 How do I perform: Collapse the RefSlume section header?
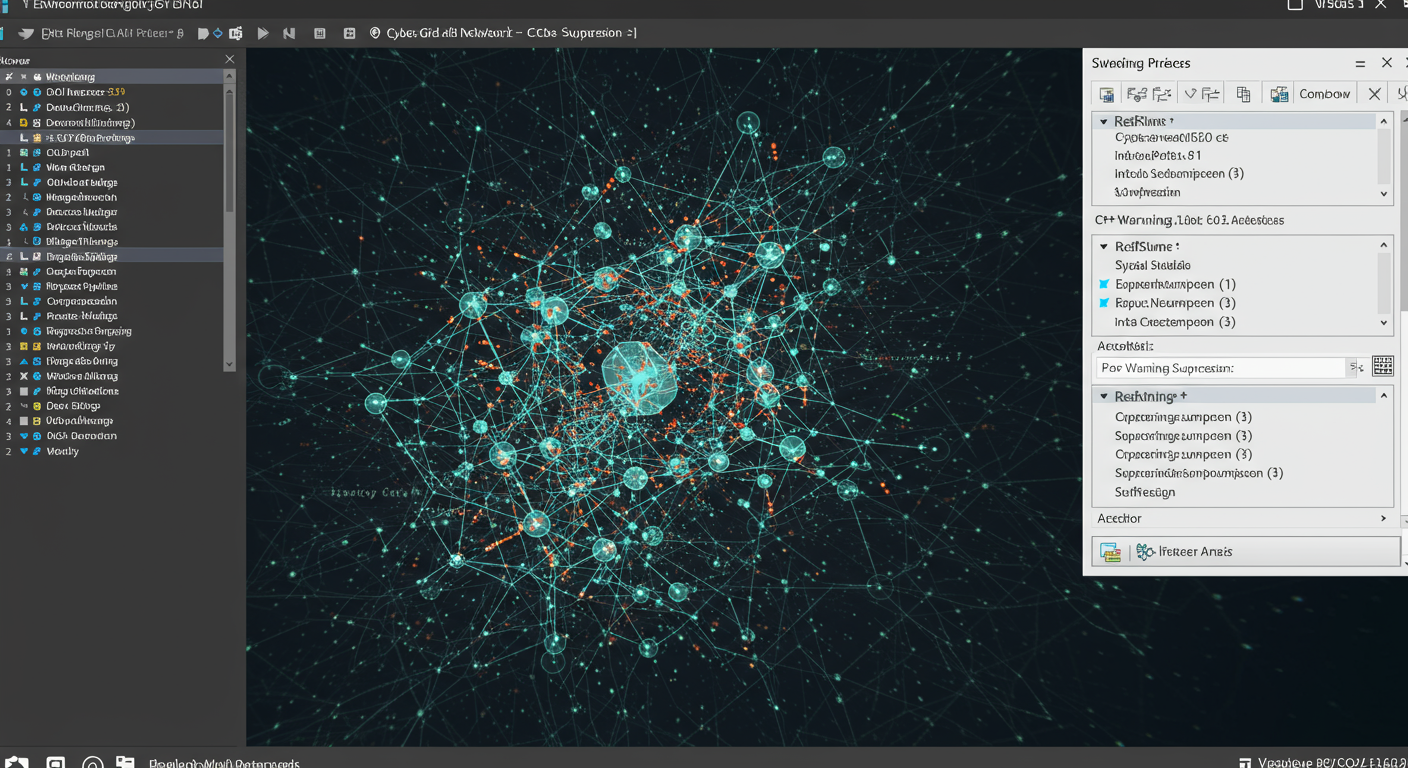pyautogui.click(x=1104, y=246)
